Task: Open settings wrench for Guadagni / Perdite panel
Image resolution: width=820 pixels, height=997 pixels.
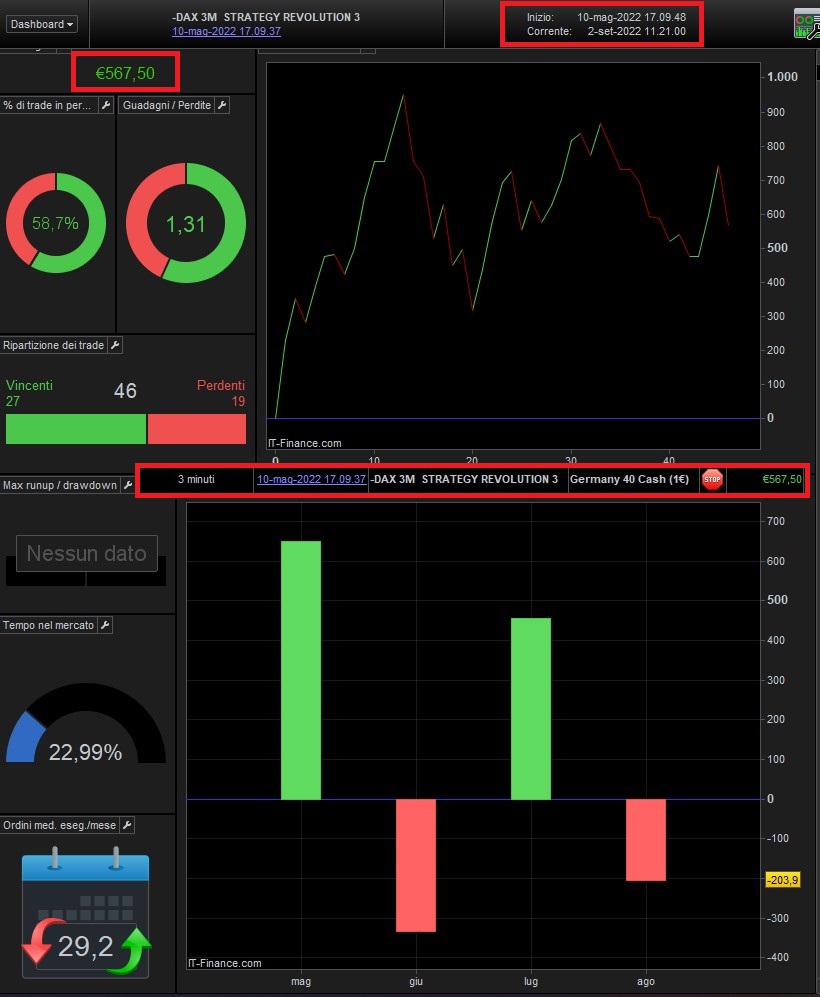Action: click(222, 105)
